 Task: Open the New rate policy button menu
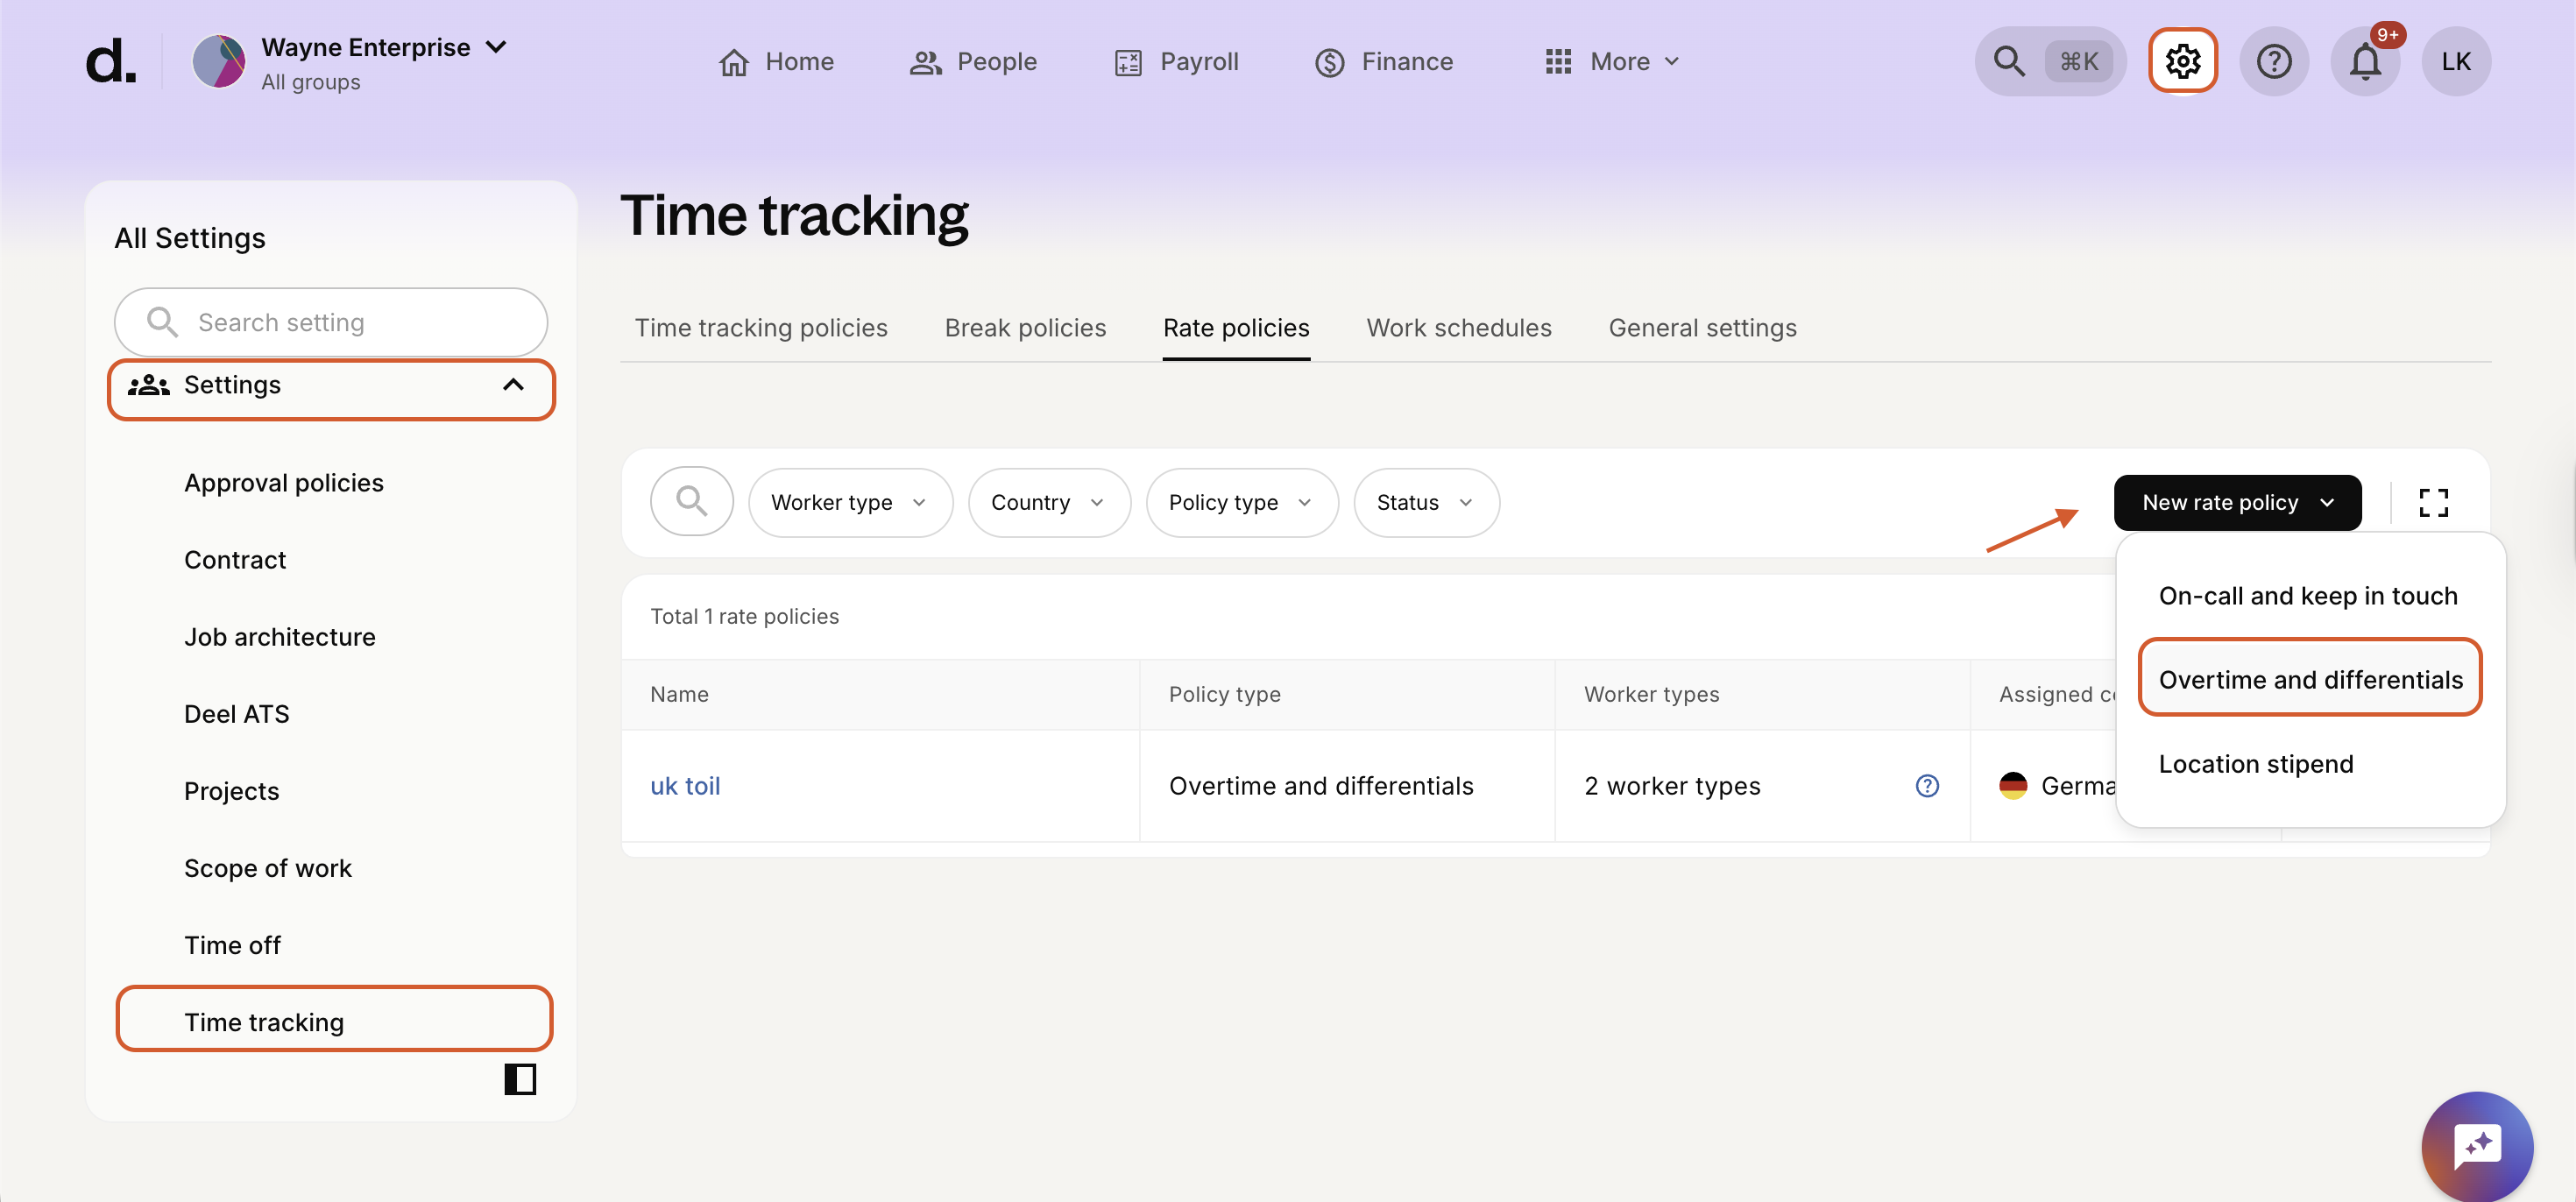[x=2237, y=502]
